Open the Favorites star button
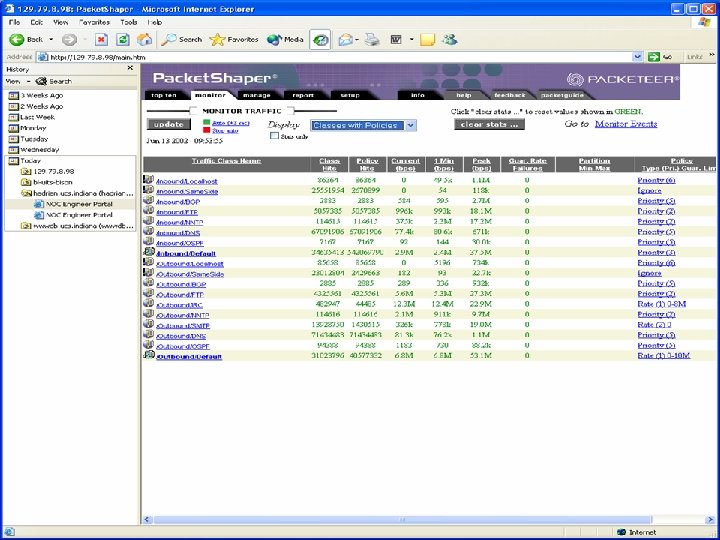The image size is (720, 540). (234, 40)
